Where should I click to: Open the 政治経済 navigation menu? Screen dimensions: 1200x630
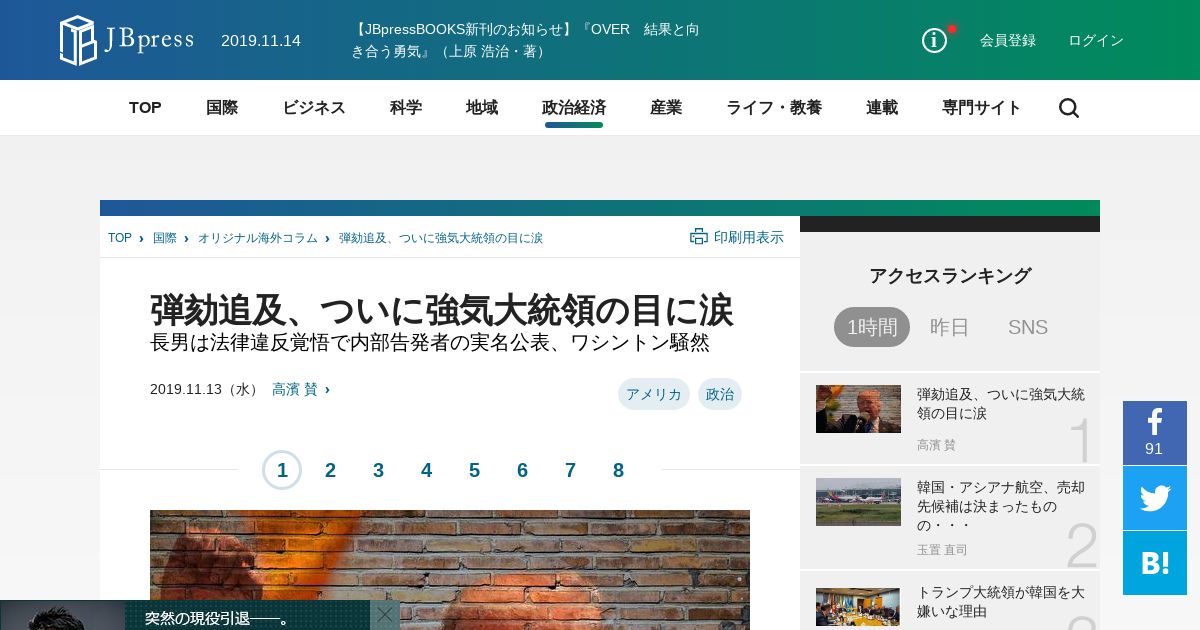point(574,108)
